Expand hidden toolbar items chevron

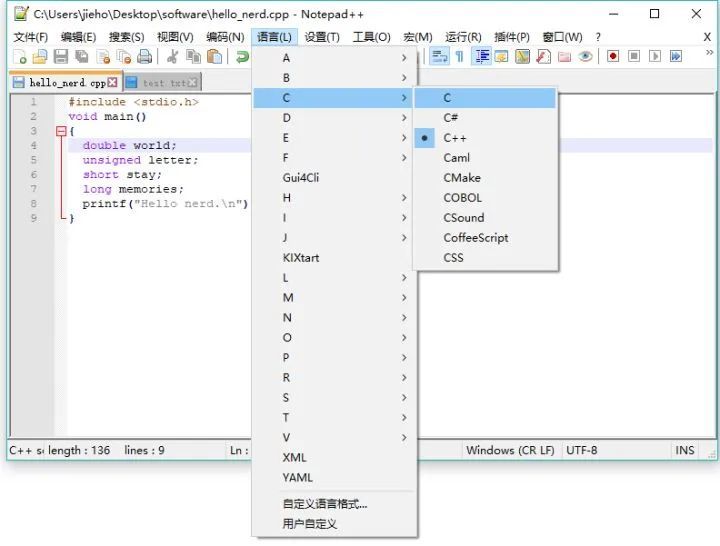709,53
